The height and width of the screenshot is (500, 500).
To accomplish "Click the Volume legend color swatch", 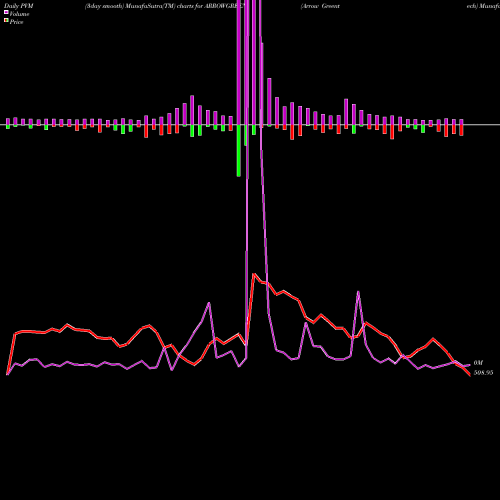I will pyautogui.click(x=6, y=12).
